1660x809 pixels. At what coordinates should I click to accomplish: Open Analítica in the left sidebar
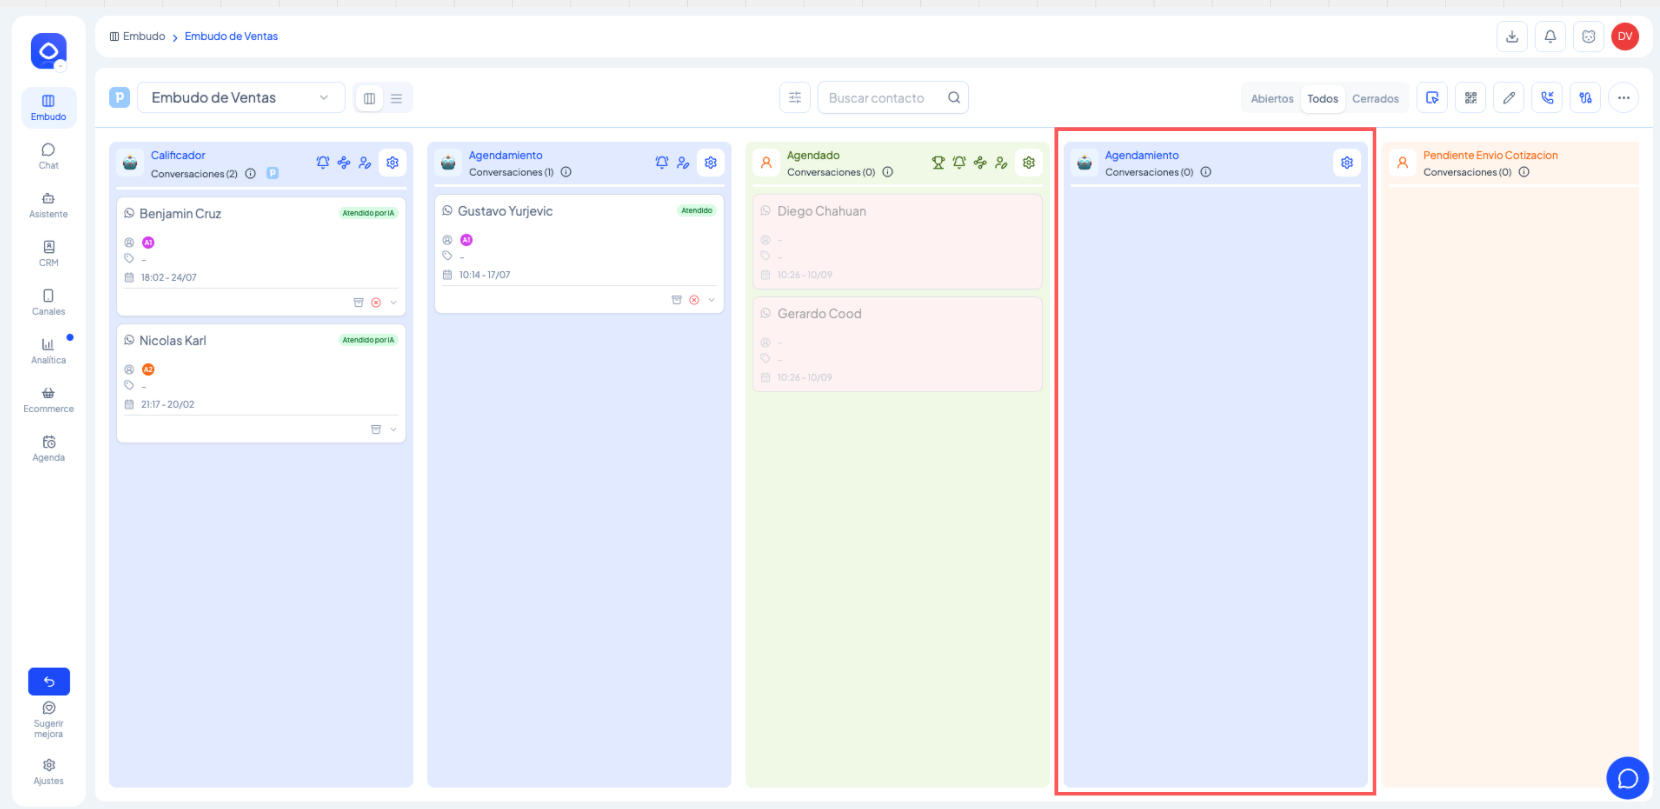coord(48,350)
